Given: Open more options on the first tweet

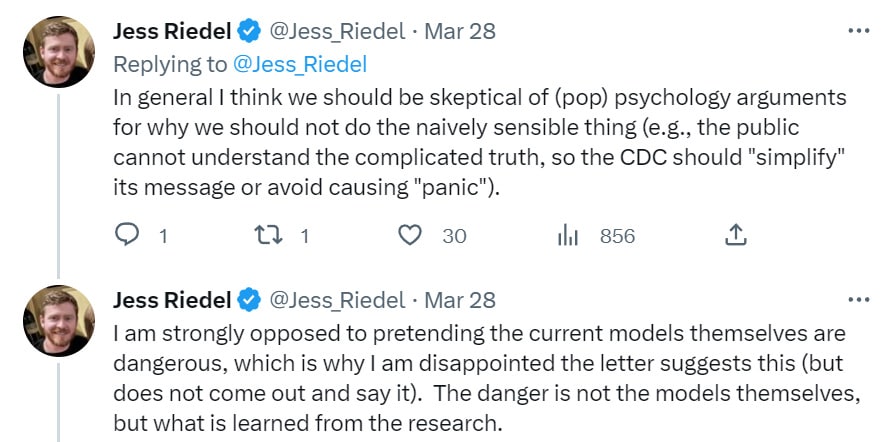Looking at the screenshot, I should coord(859,31).
